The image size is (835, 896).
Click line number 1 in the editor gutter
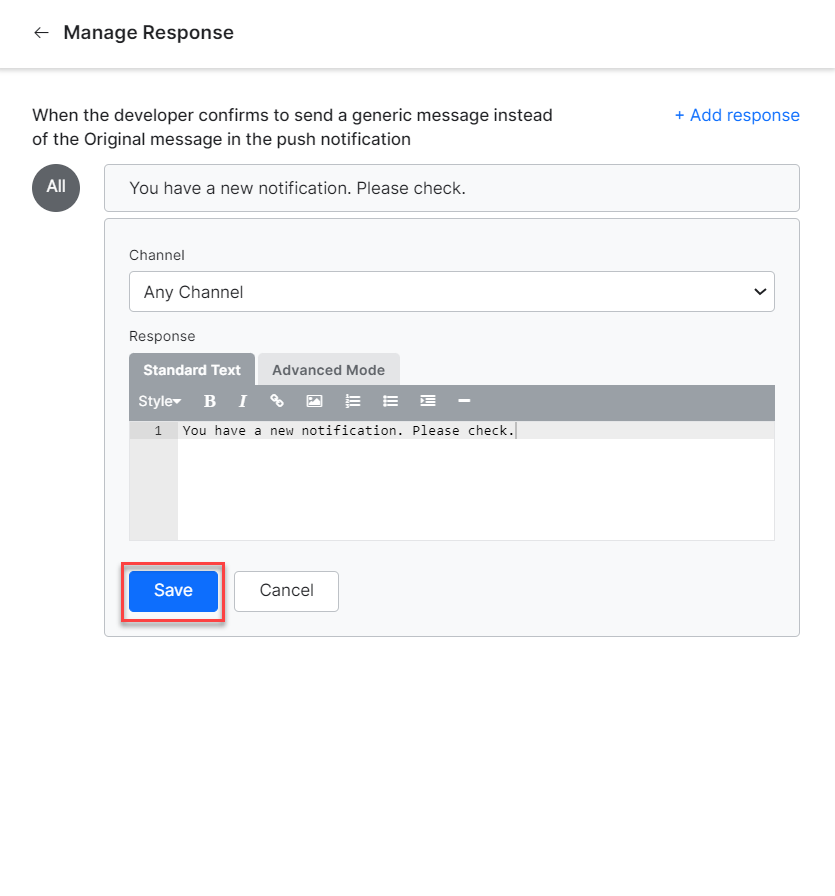pos(158,431)
